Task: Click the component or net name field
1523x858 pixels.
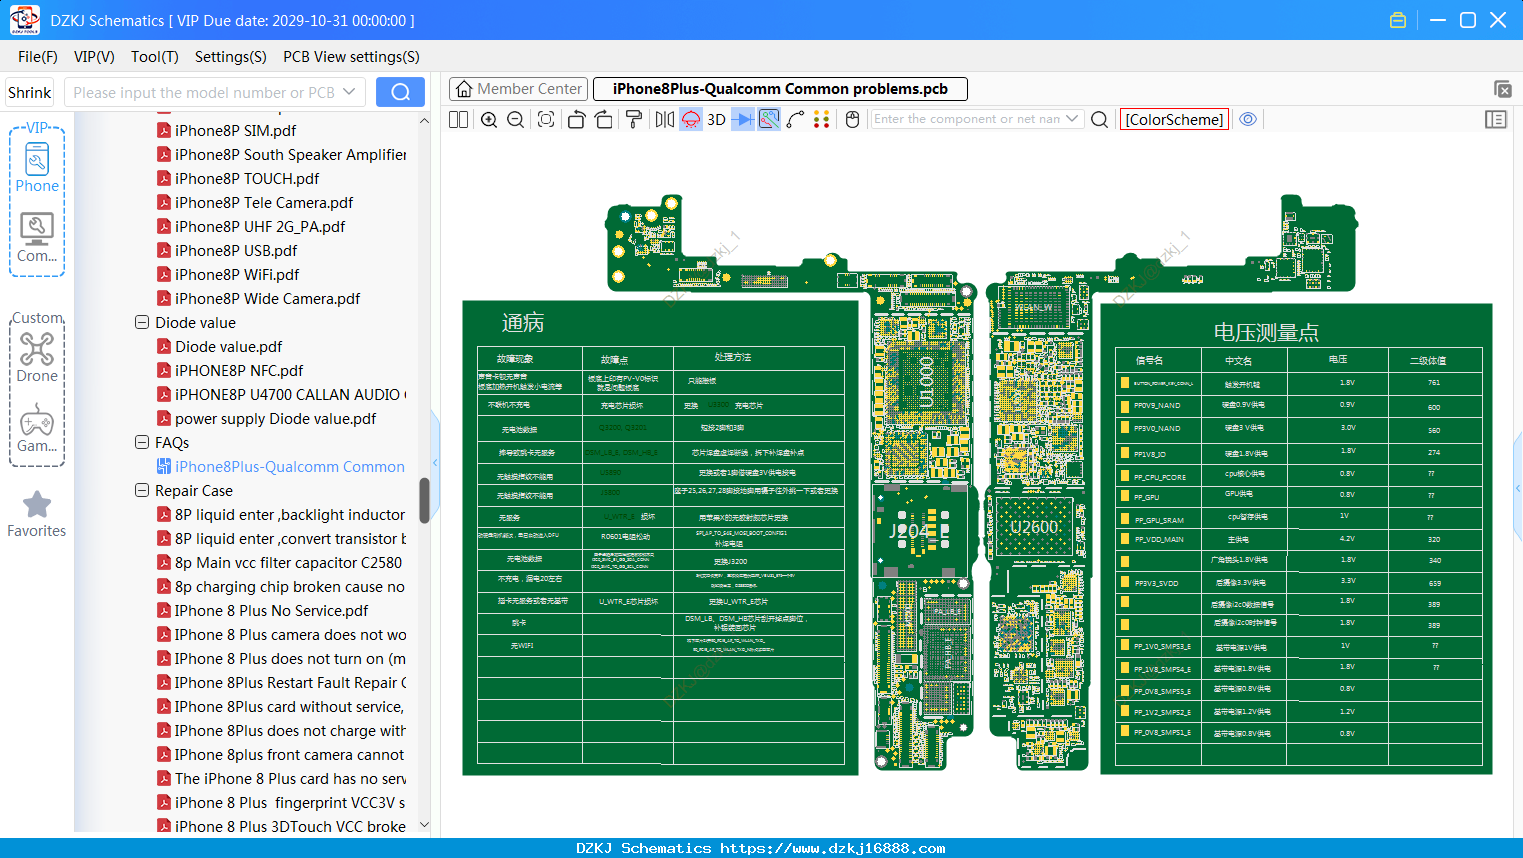Action: pos(967,119)
